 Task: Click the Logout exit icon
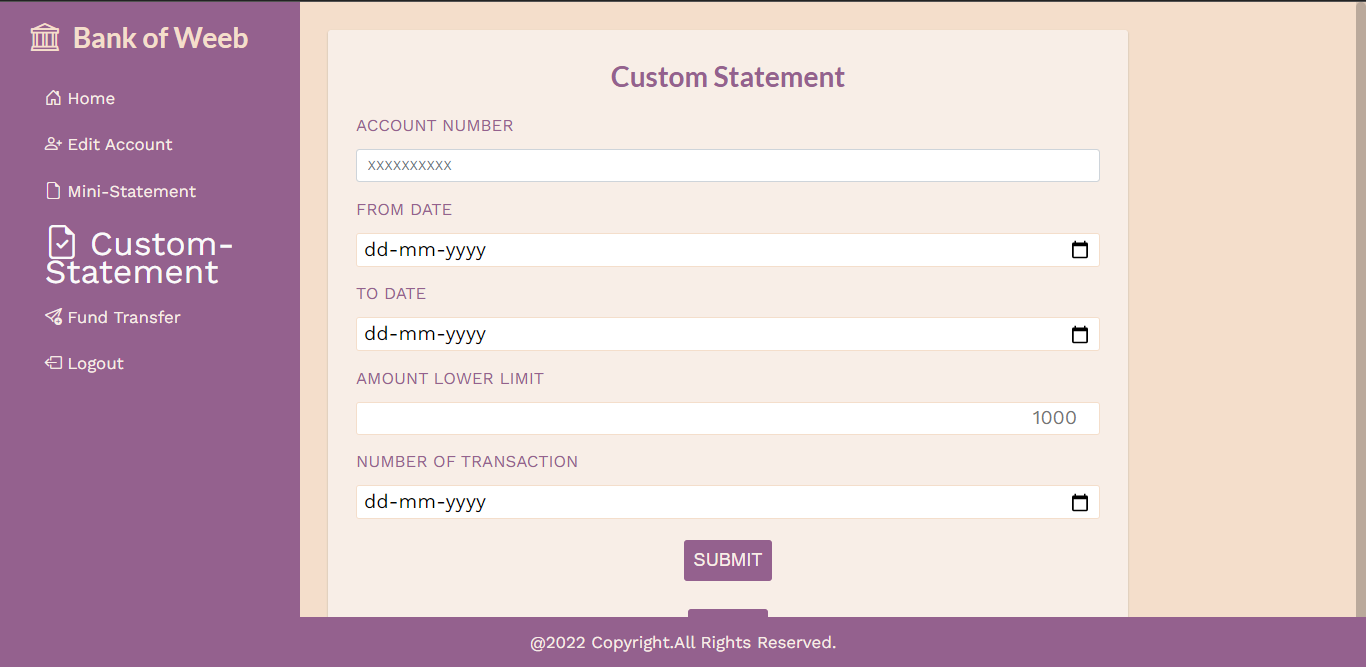53,362
